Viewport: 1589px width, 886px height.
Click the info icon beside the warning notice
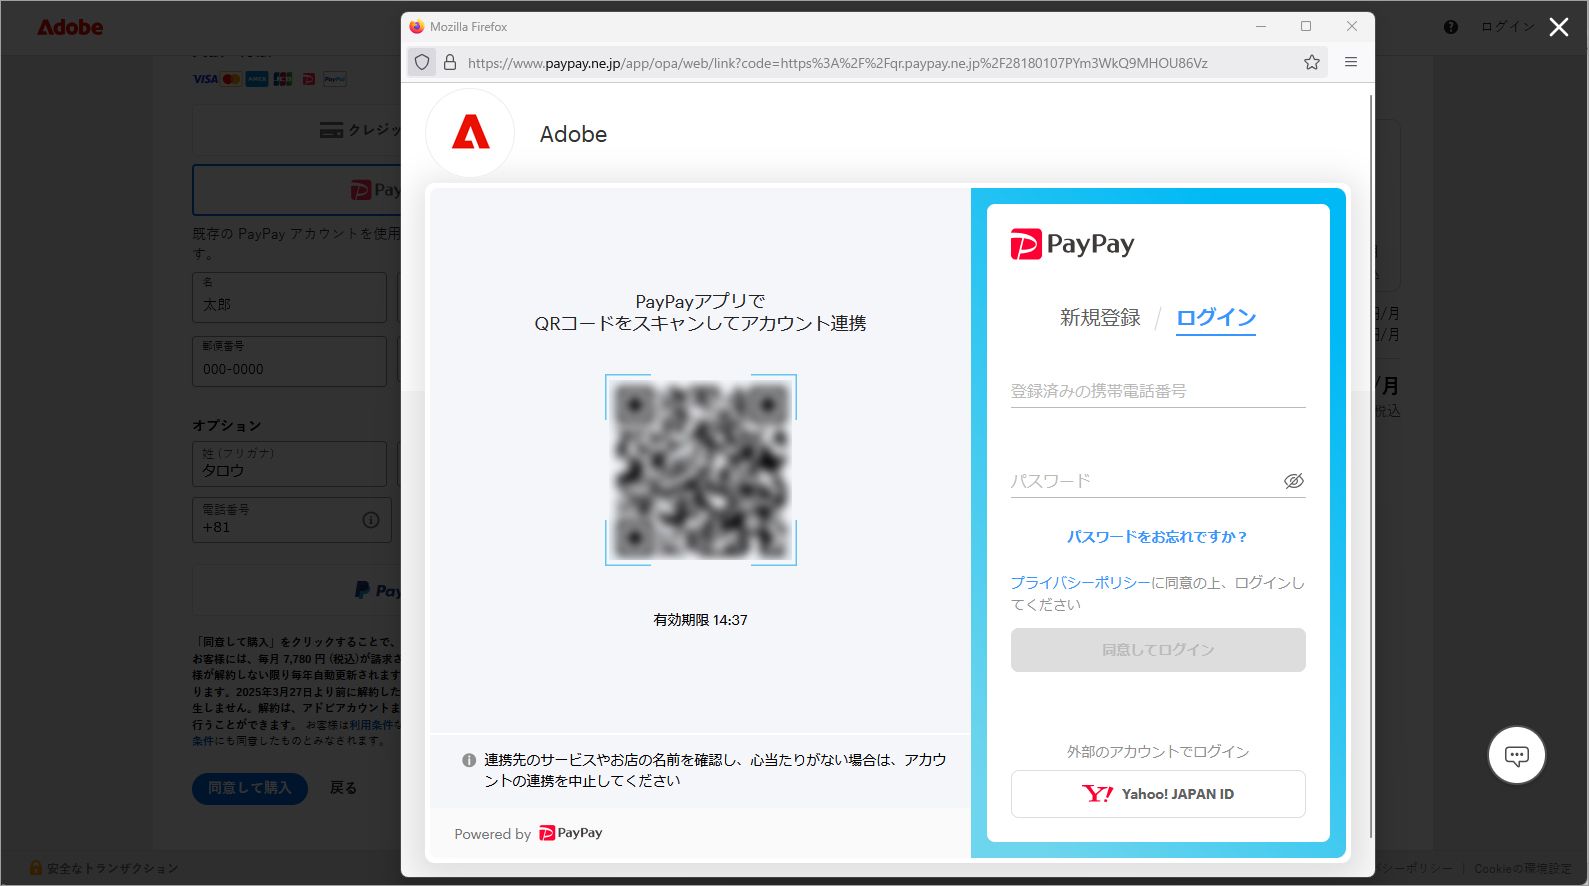coord(469,760)
